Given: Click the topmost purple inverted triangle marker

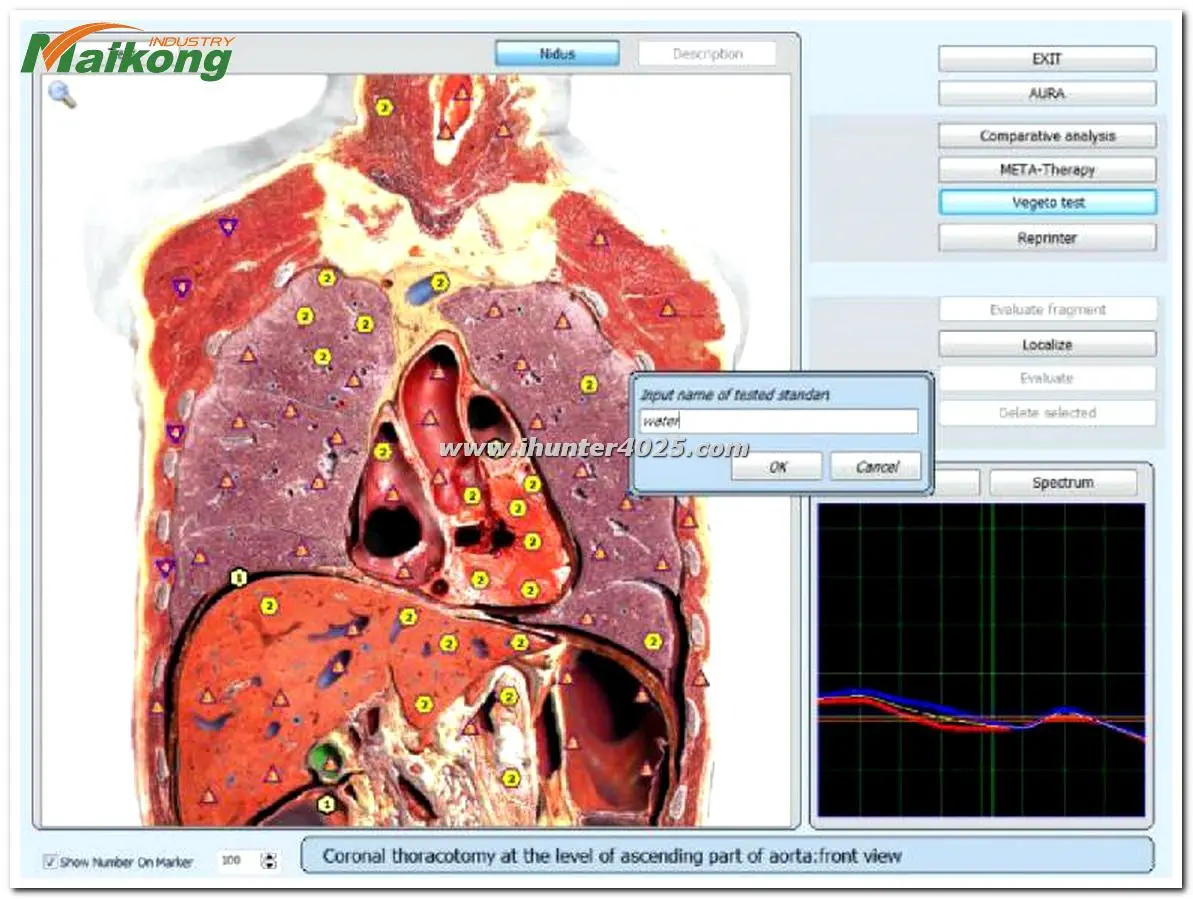Looking at the screenshot, I should click(x=229, y=227).
